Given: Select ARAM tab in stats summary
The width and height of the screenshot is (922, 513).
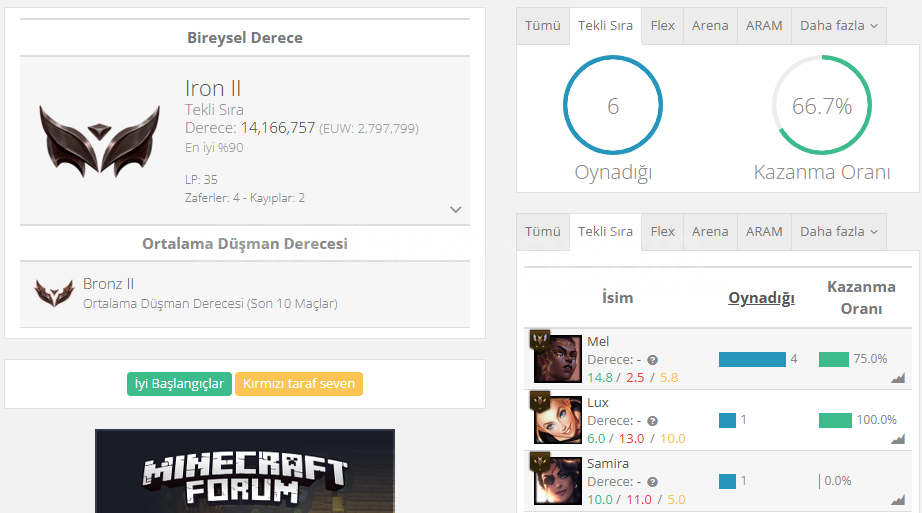Looking at the screenshot, I should [764, 26].
